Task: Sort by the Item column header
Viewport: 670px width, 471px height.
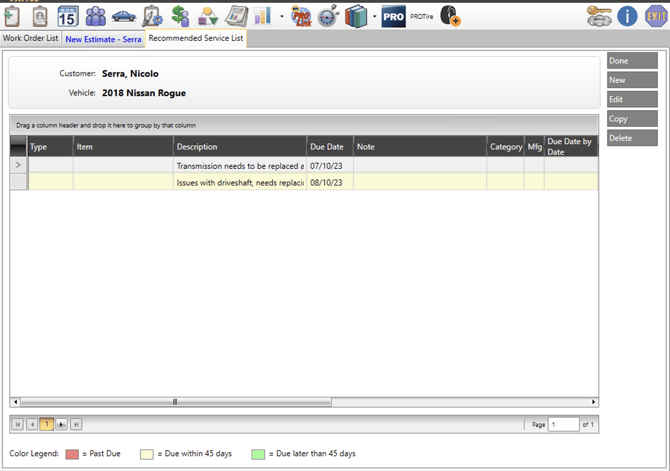Action: (x=123, y=147)
